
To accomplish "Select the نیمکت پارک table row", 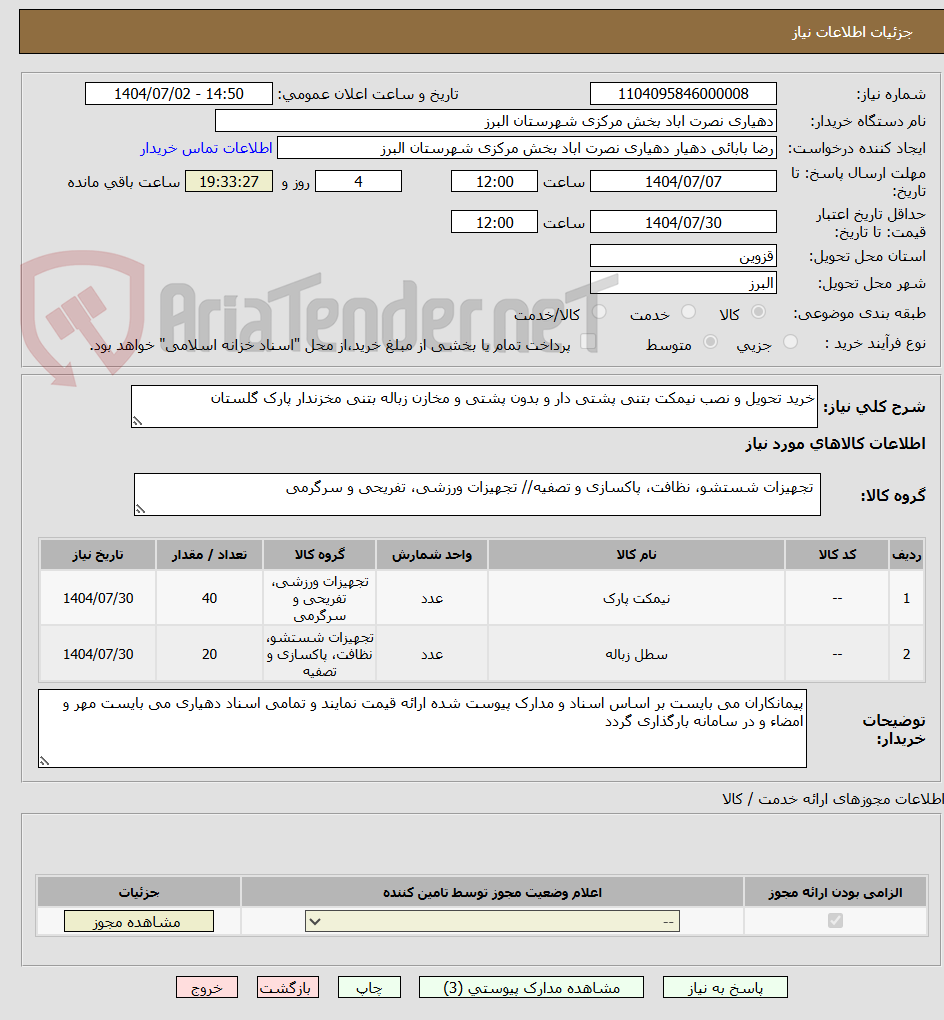I will [x=470, y=598].
